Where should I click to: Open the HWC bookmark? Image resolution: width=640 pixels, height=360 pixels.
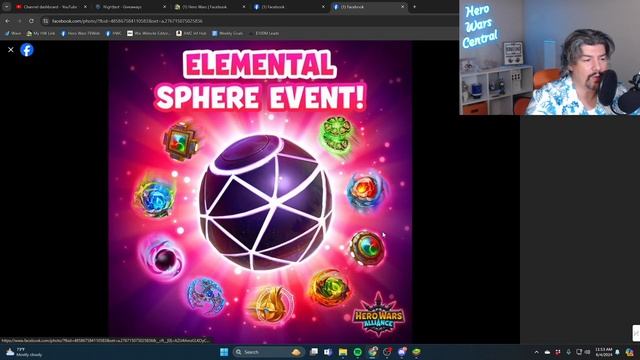[x=113, y=33]
